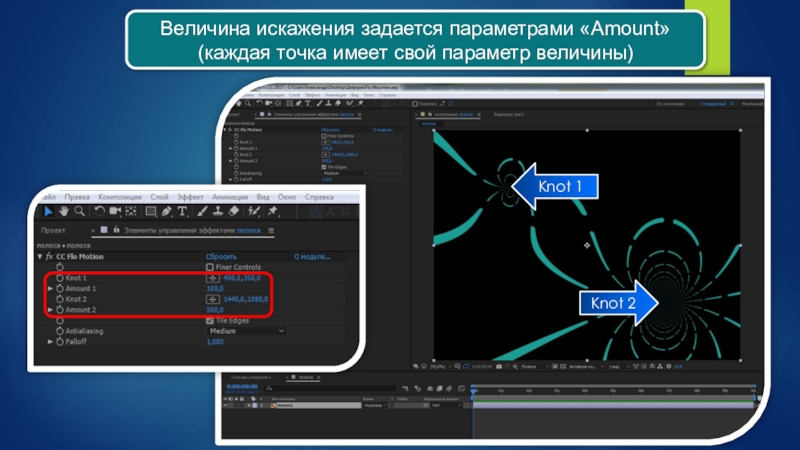Viewport: 800px width, 450px height.
Task: Toggle Amount 2 stopwatch in enlarged inset
Action: coord(60,310)
